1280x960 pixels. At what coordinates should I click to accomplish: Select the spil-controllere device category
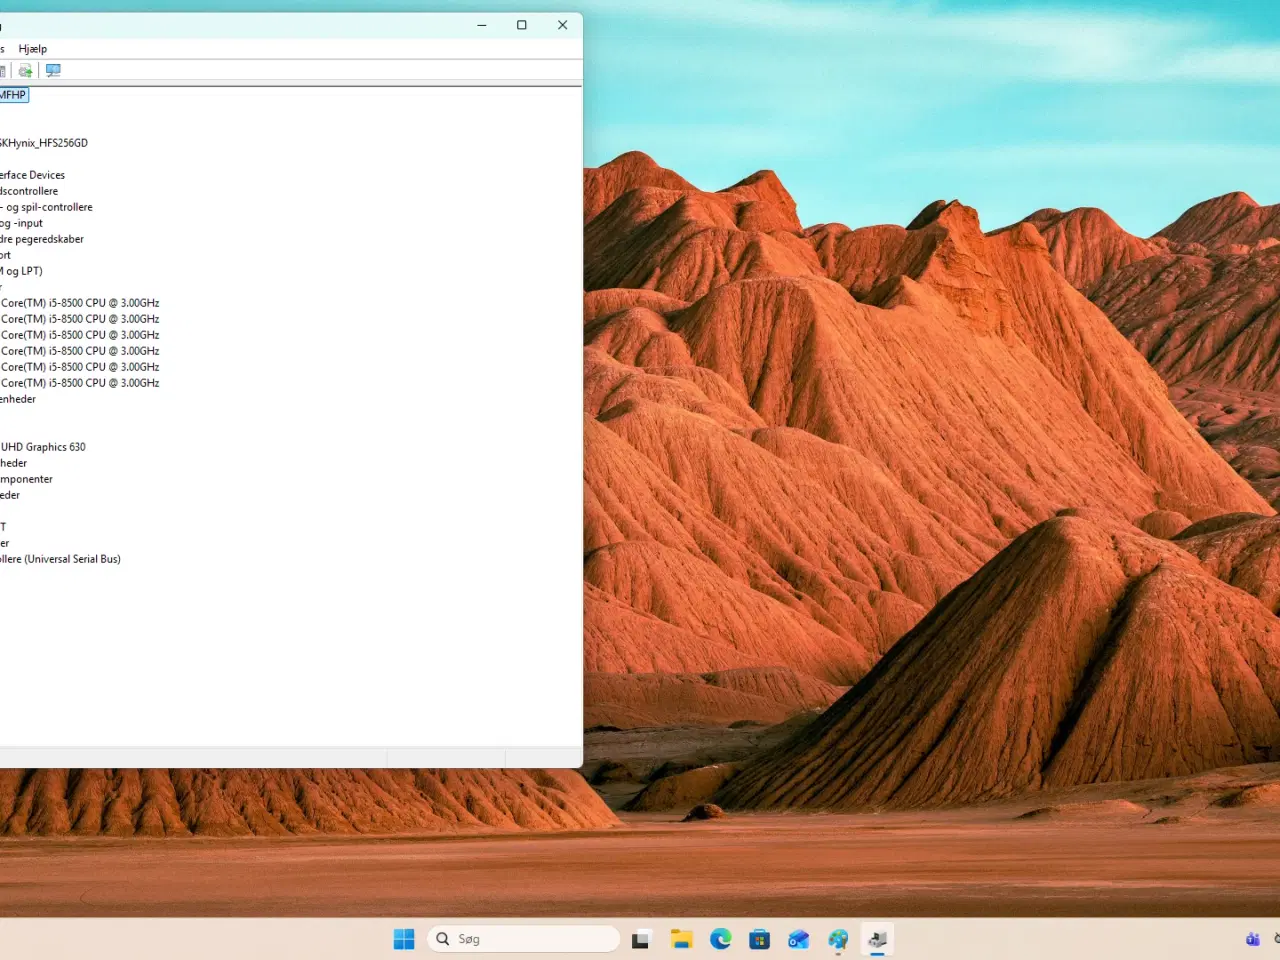46,206
